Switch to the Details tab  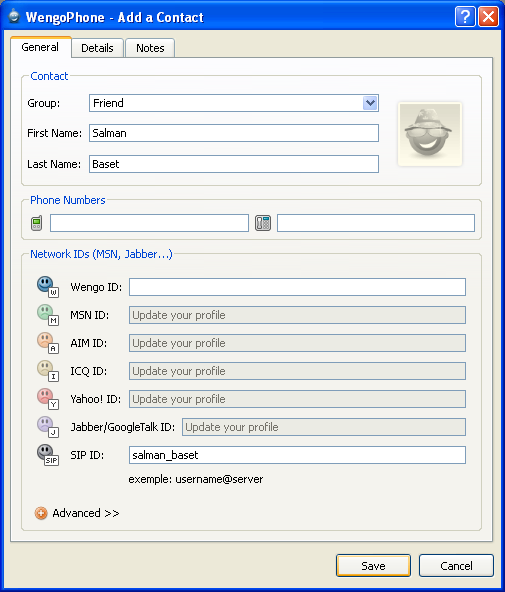[x=97, y=48]
